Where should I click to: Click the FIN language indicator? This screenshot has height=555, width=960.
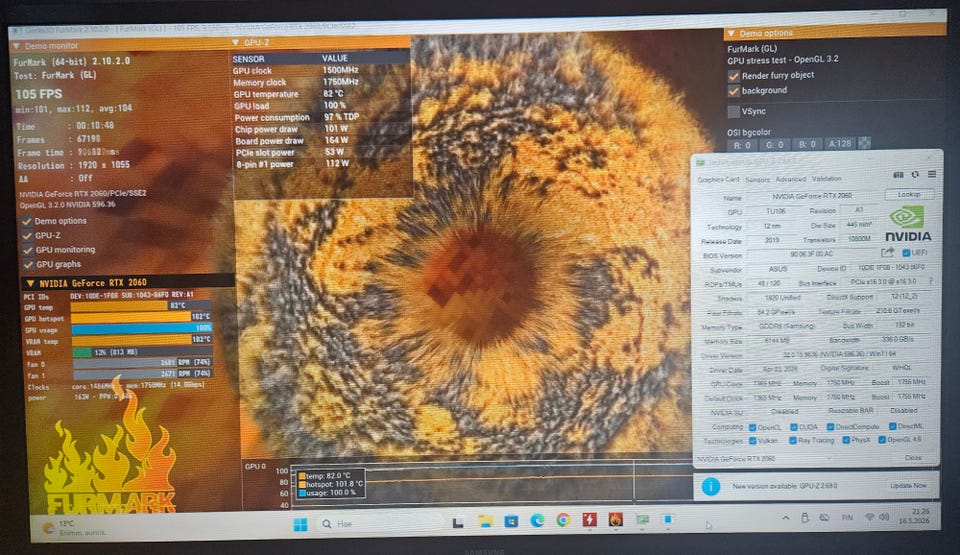(847, 518)
